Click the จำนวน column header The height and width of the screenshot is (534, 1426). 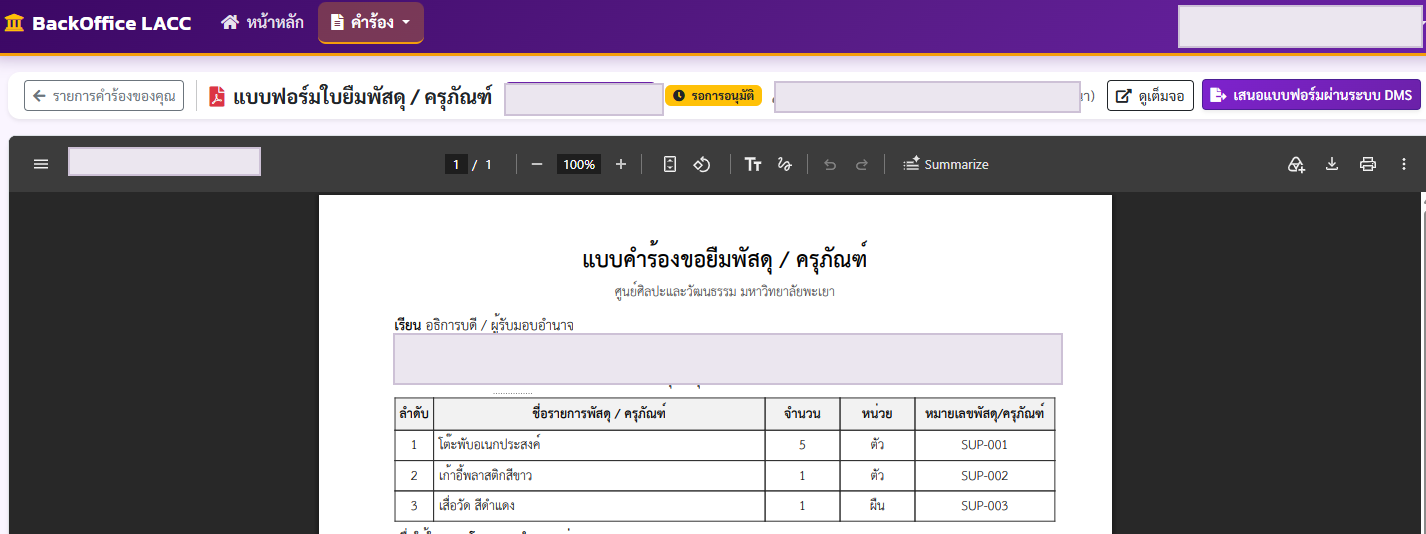802,413
